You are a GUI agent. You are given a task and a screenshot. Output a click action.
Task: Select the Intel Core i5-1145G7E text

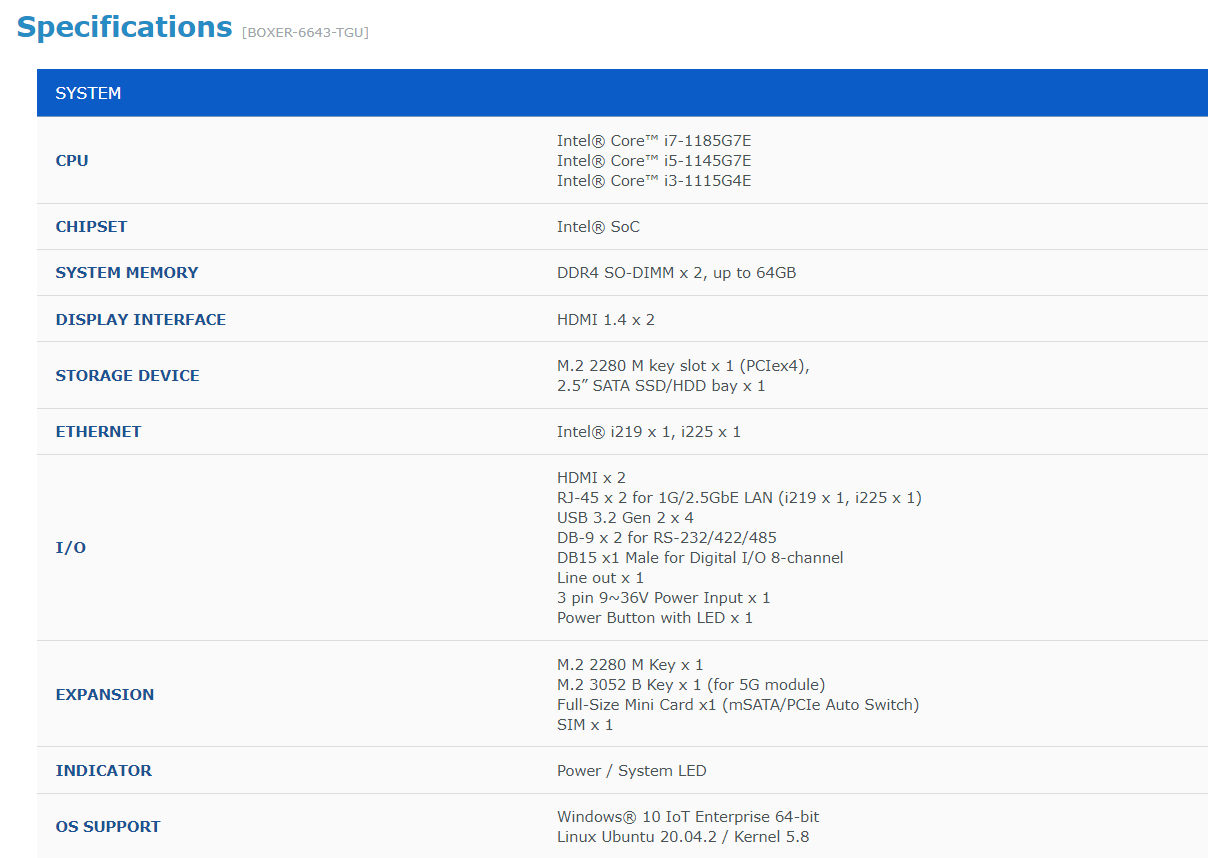(654, 161)
